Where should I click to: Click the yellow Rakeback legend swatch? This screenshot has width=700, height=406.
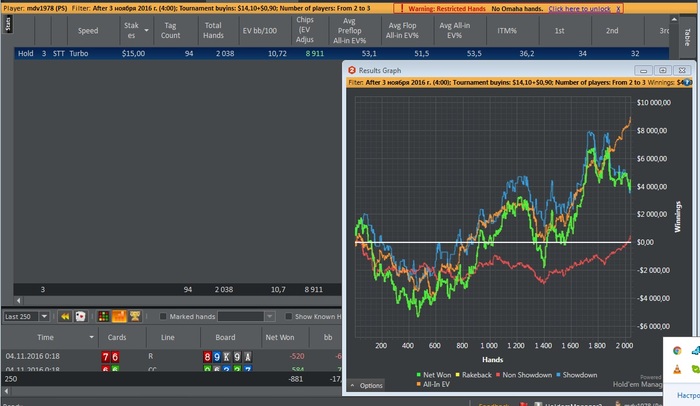pos(458,375)
